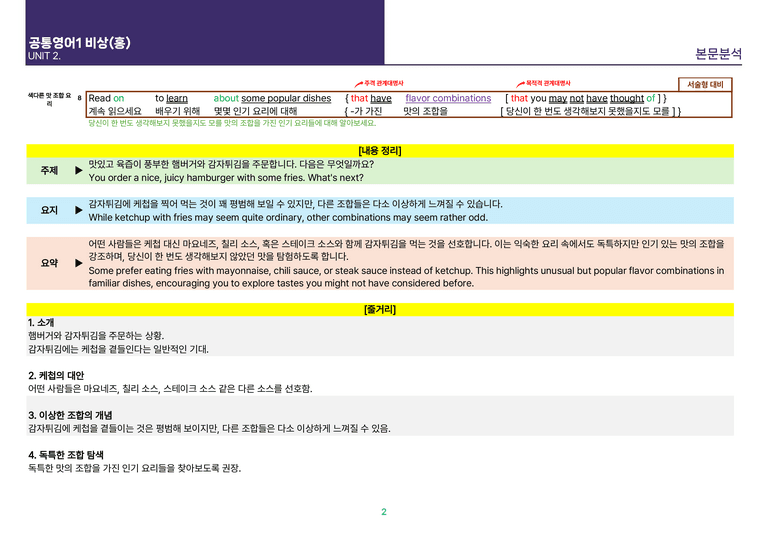This screenshot has width=768, height=543.
Task: Click 'While ketchup with fries may seem' sentence
Action: tap(288, 217)
